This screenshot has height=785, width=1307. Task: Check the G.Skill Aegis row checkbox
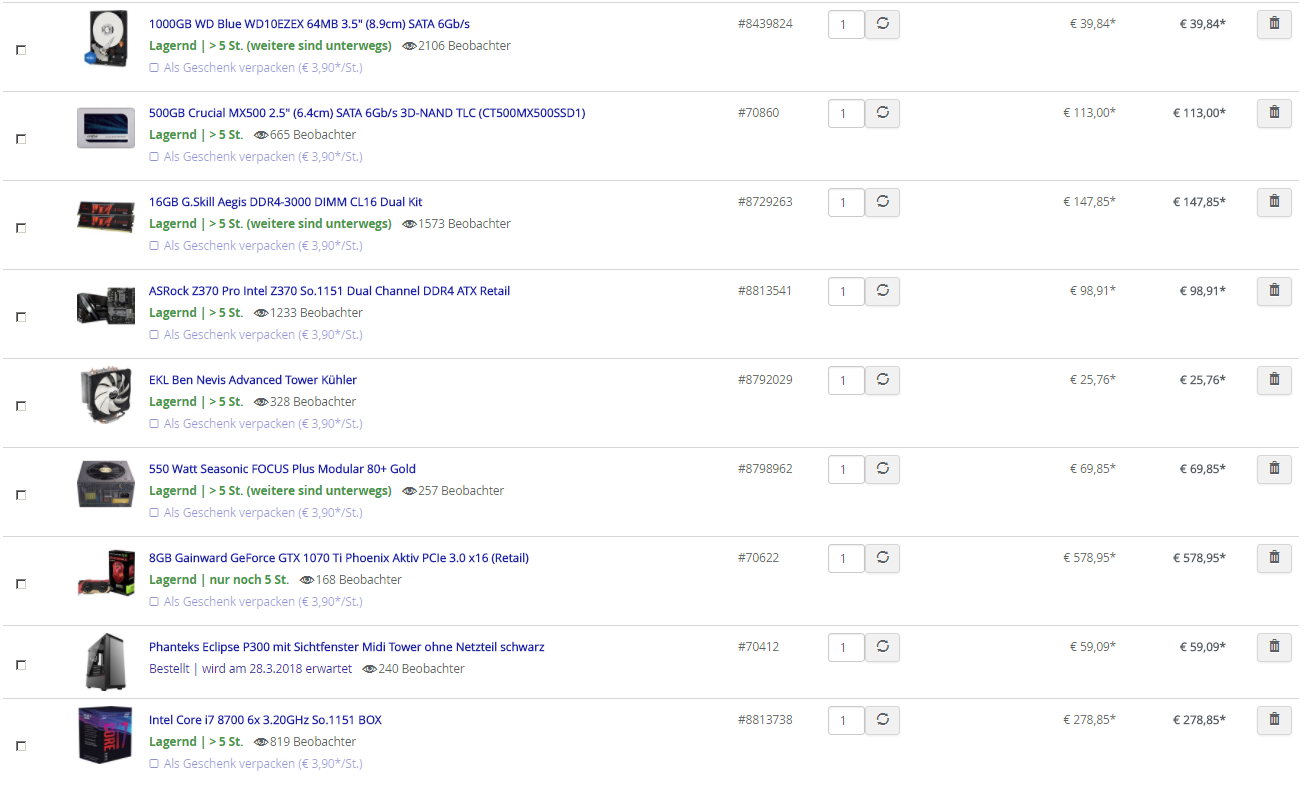click(x=21, y=228)
